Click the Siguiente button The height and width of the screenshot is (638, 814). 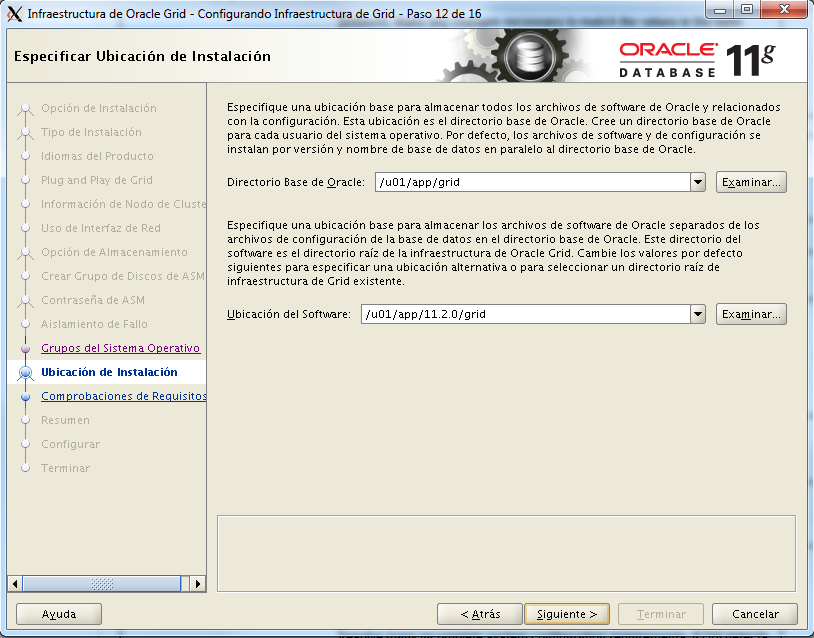[x=567, y=614]
